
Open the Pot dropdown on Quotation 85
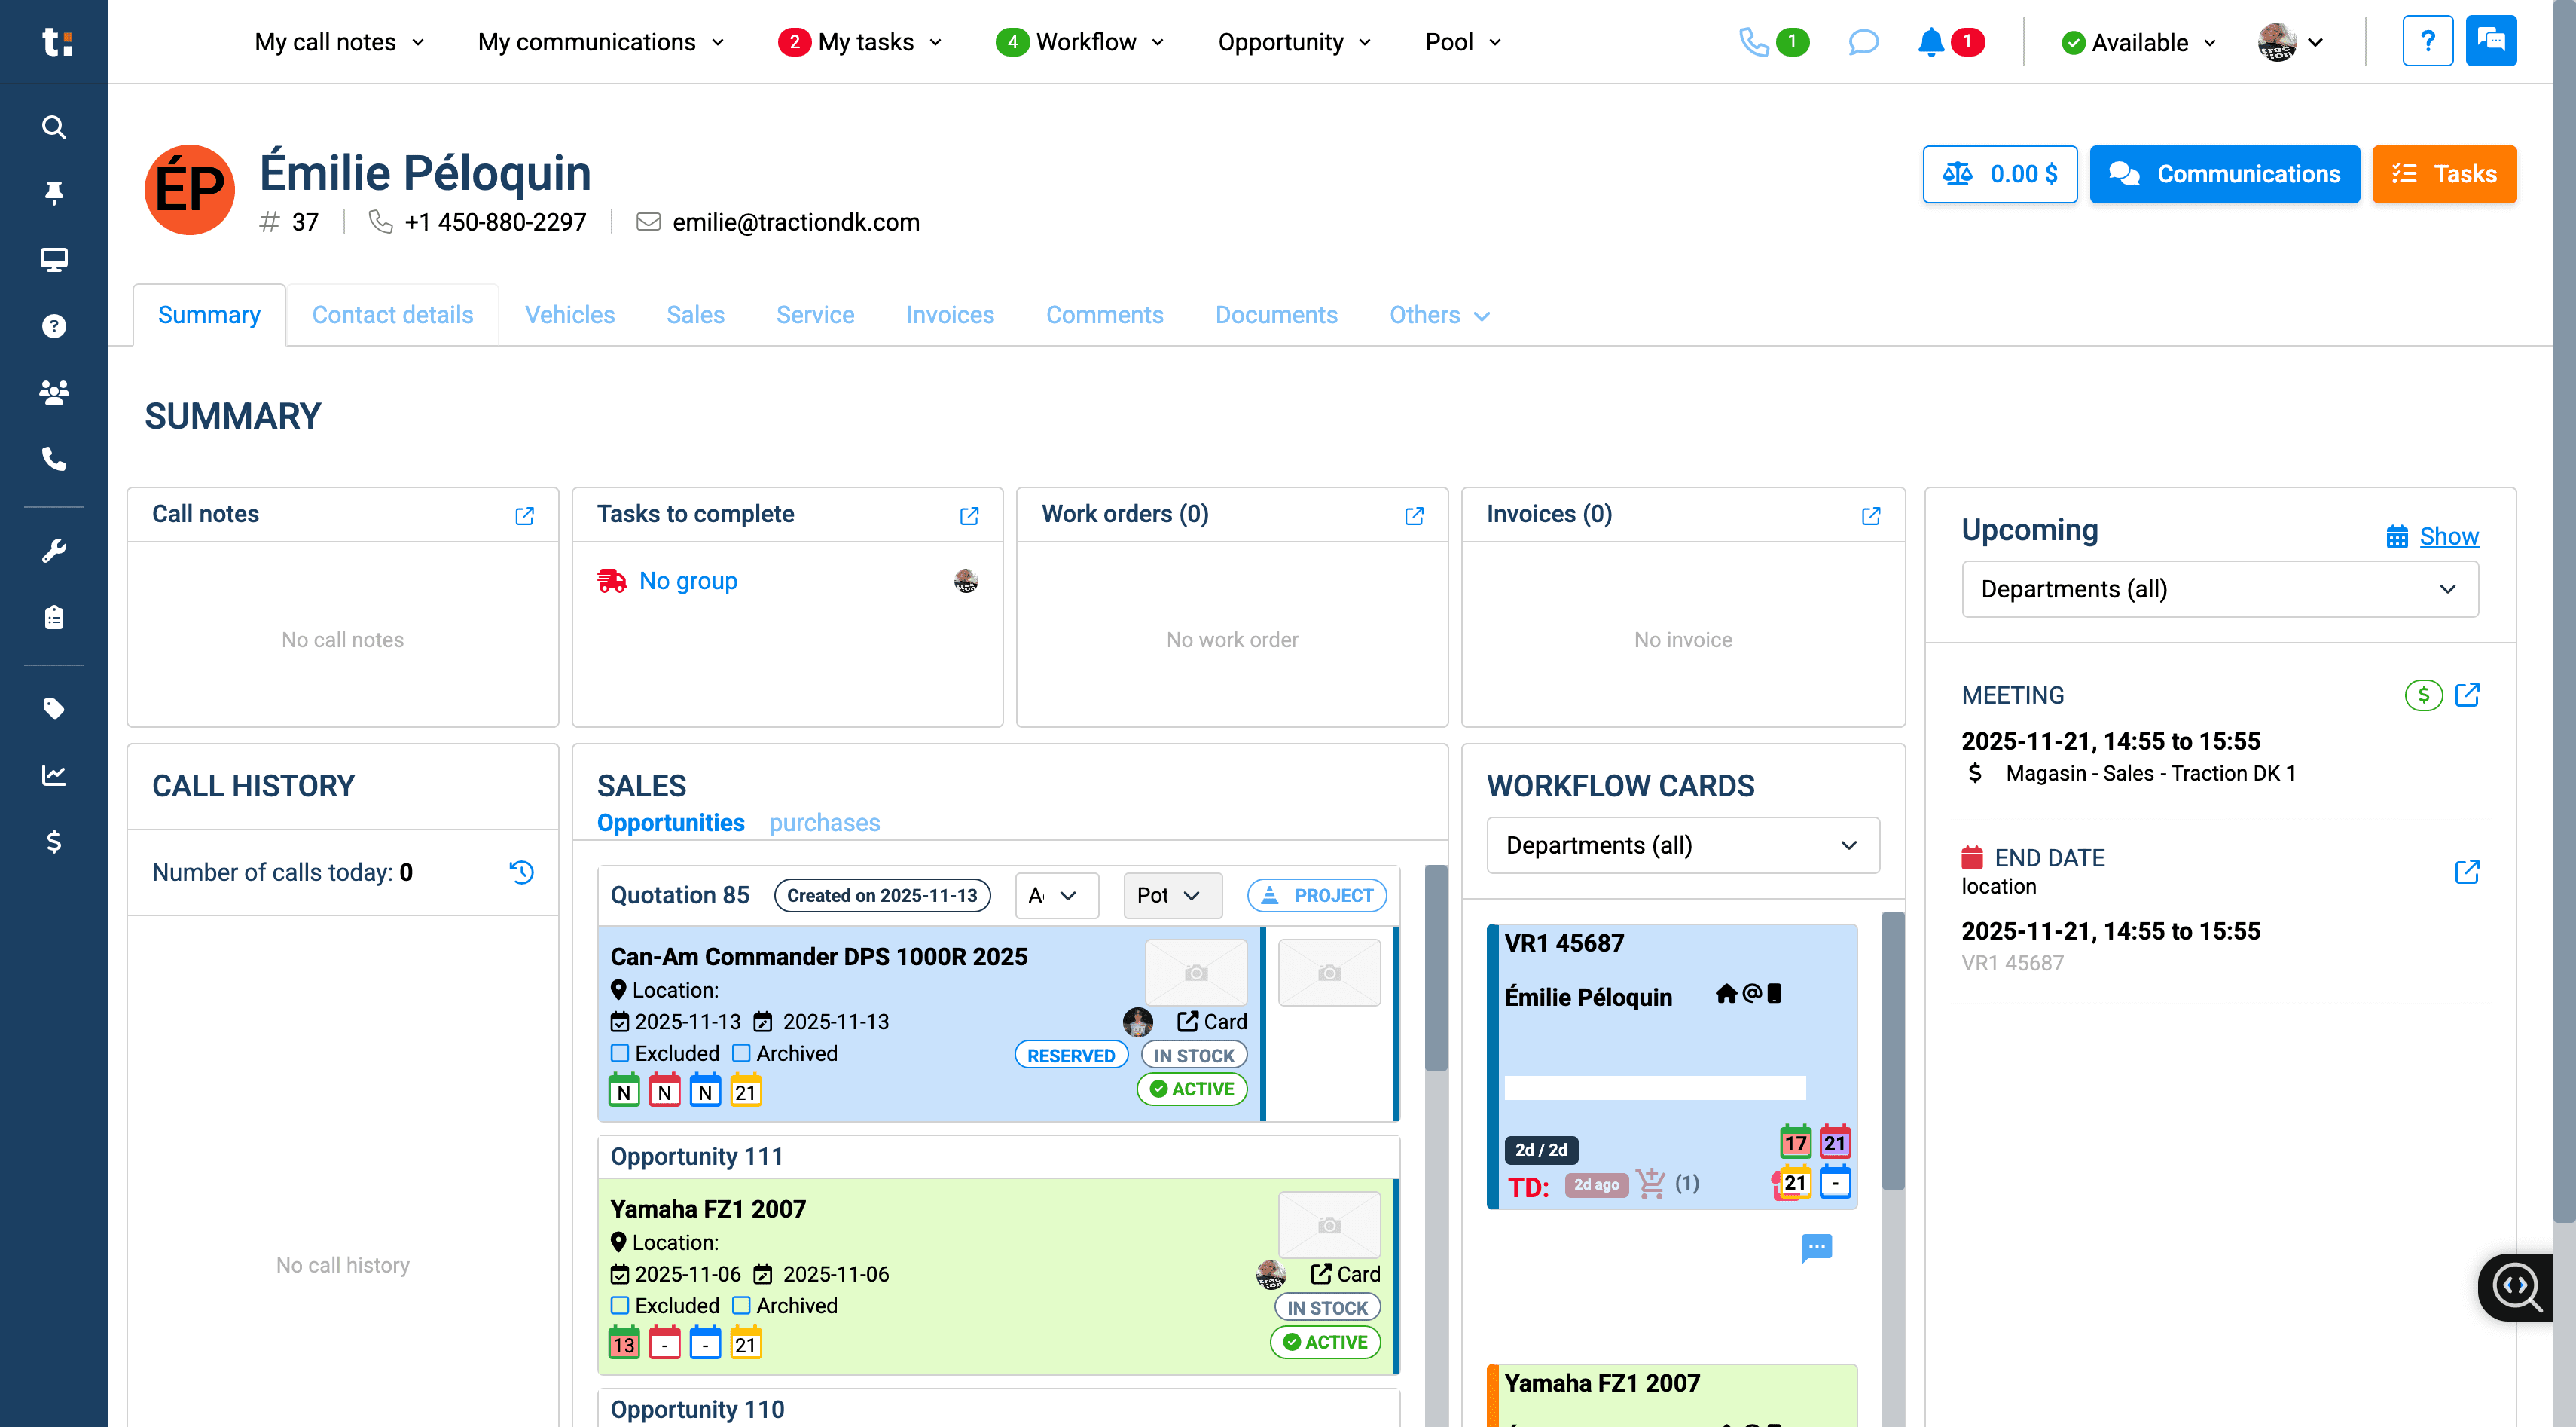[1172, 895]
